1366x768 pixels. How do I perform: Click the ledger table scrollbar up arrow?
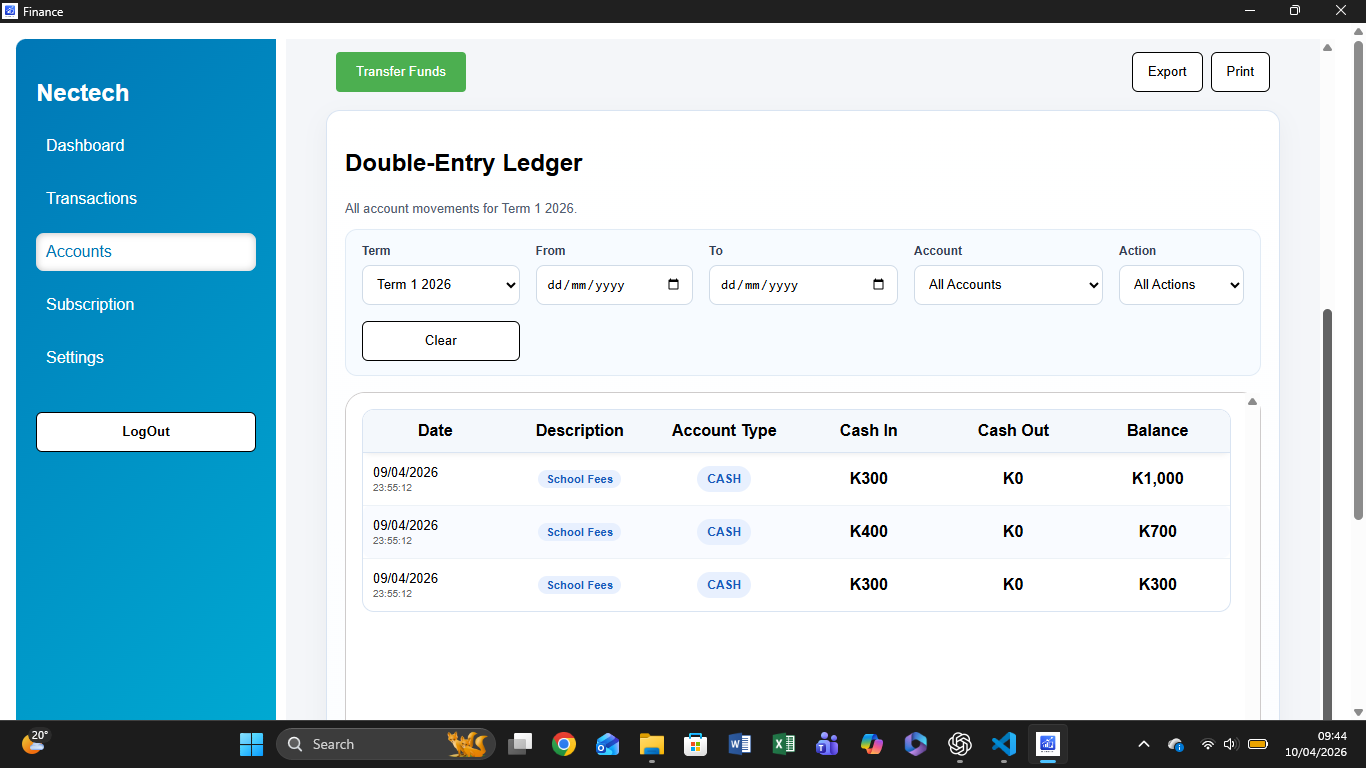[x=1251, y=401]
